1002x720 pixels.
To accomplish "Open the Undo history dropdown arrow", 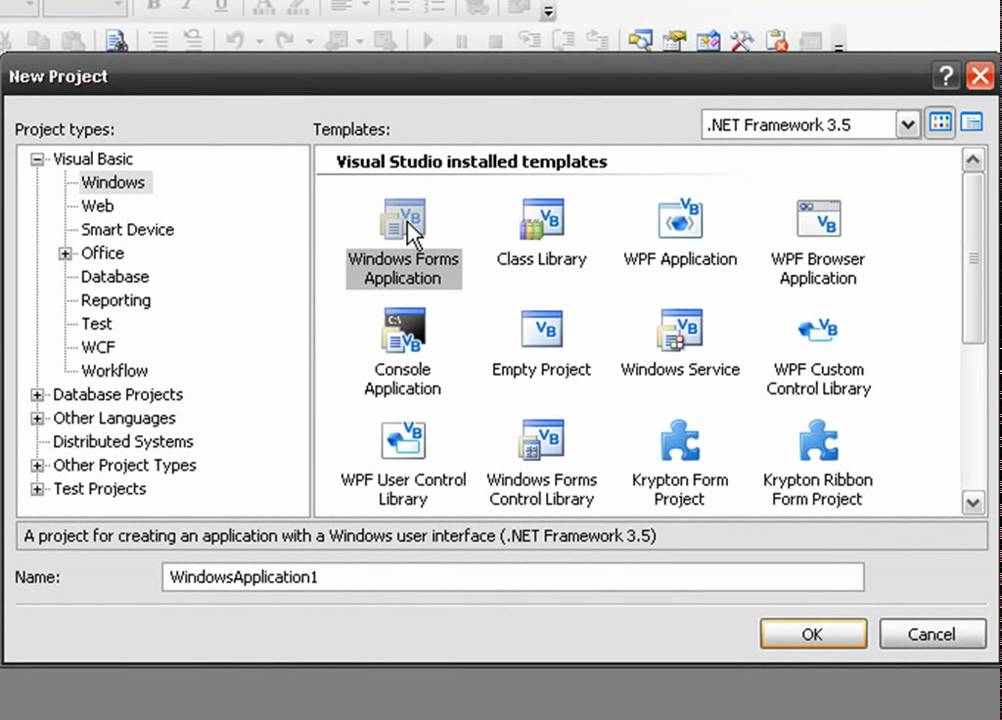I will [x=259, y=42].
